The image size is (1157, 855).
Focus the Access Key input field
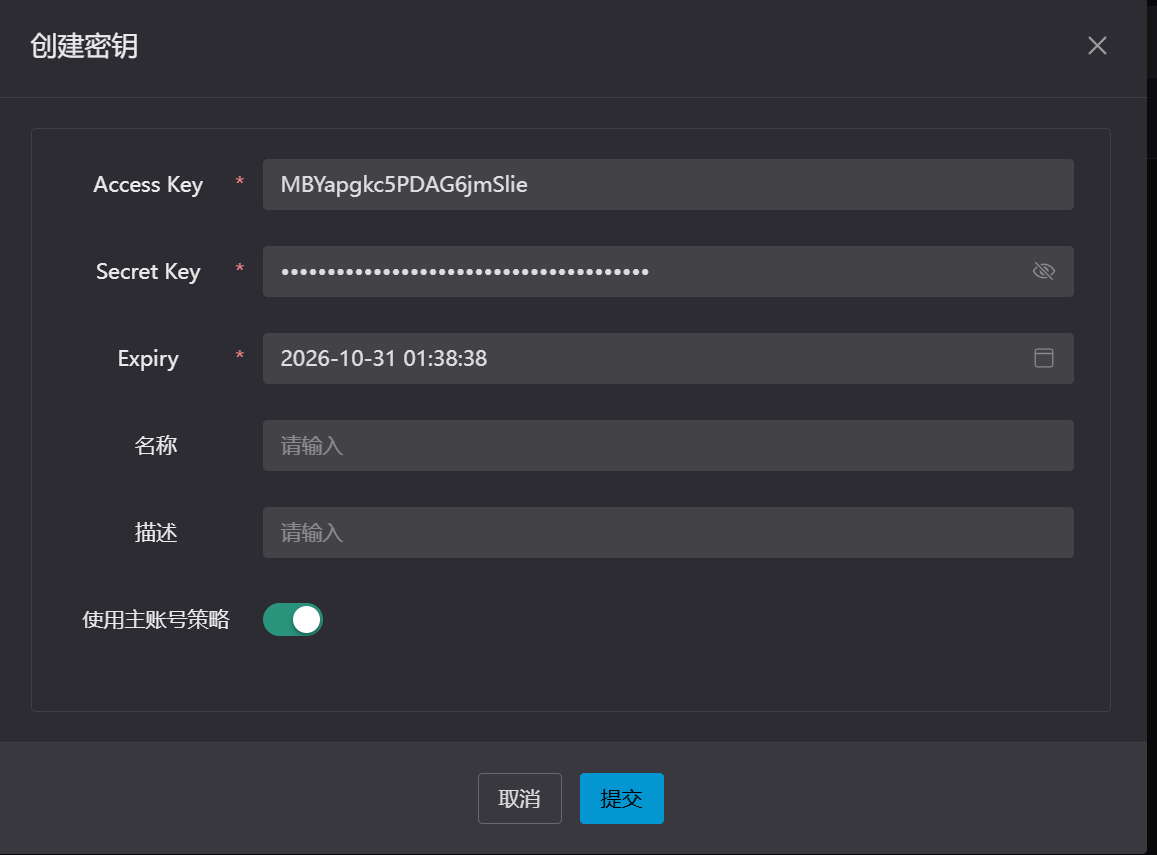tap(650, 184)
